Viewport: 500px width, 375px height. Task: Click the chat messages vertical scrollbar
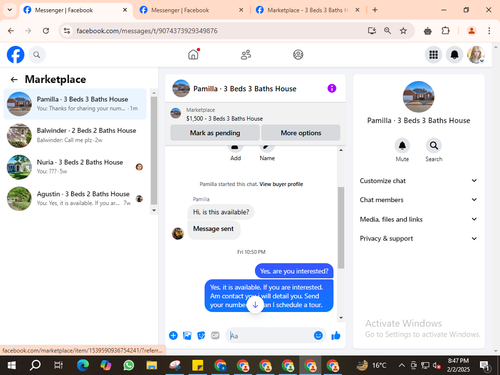pyautogui.click(x=341, y=228)
